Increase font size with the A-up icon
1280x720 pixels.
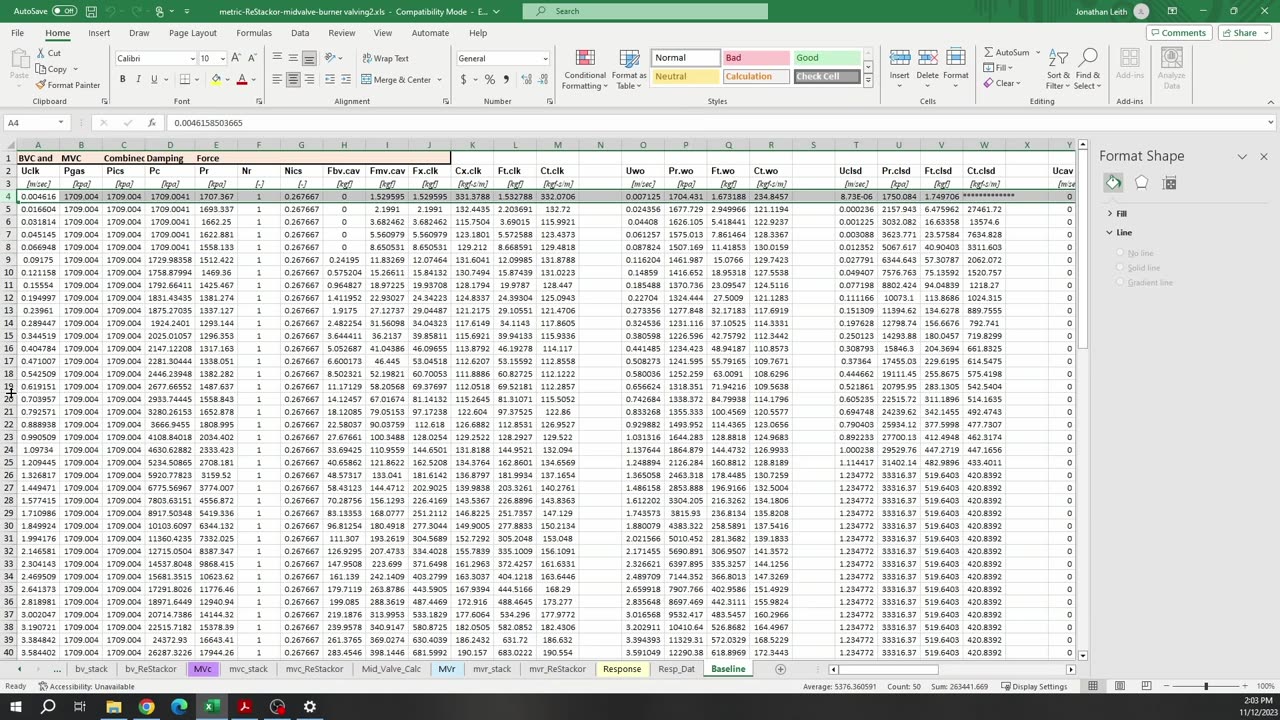pos(236,58)
